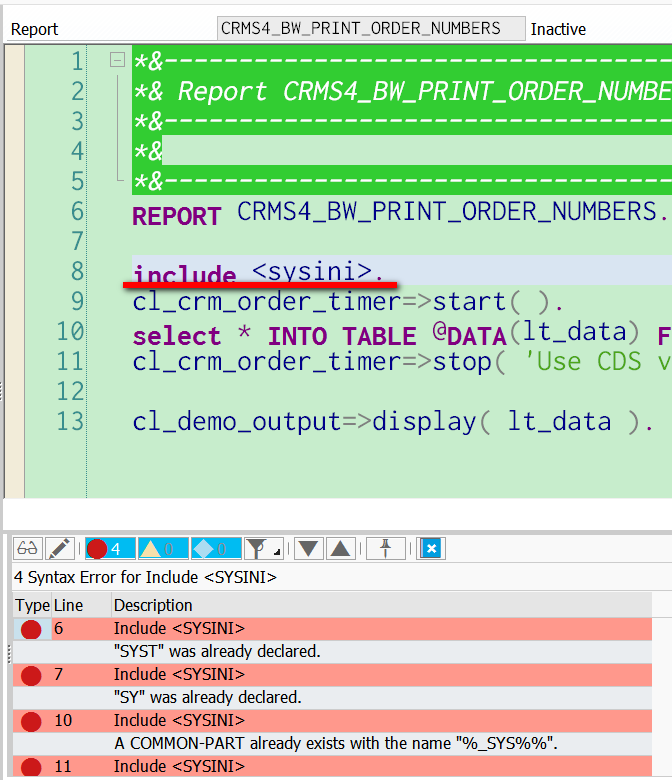Click the select statement on line 10
The width and height of the screenshot is (672, 780).
[x=402, y=334]
